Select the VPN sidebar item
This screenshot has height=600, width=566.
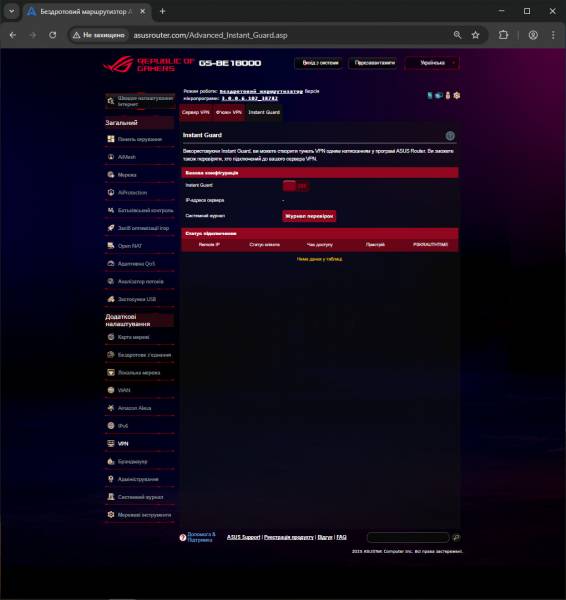click(140, 444)
